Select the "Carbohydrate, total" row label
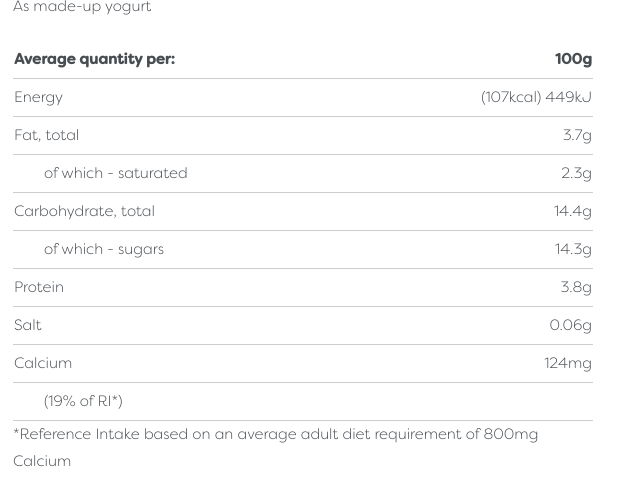 84,211
